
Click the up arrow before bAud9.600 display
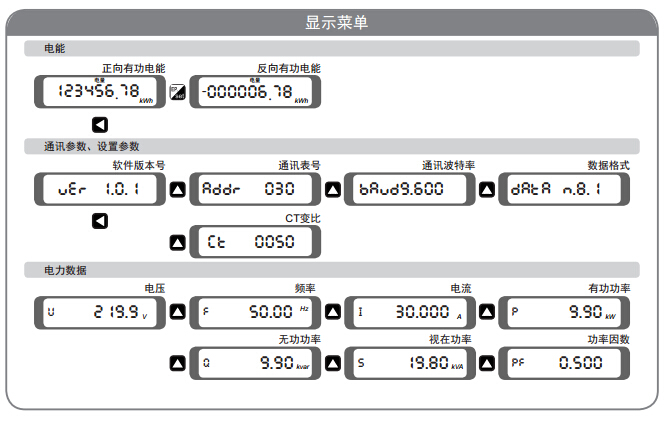(x=332, y=189)
